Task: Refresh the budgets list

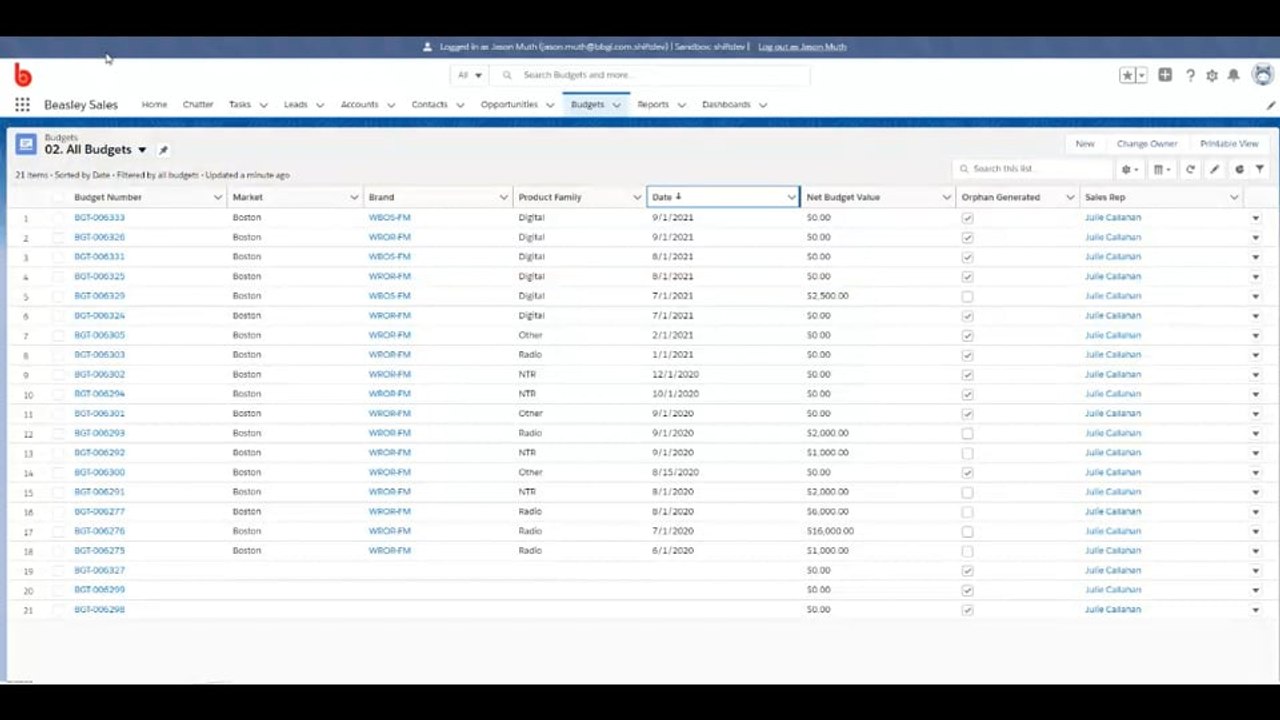Action: (x=1190, y=169)
